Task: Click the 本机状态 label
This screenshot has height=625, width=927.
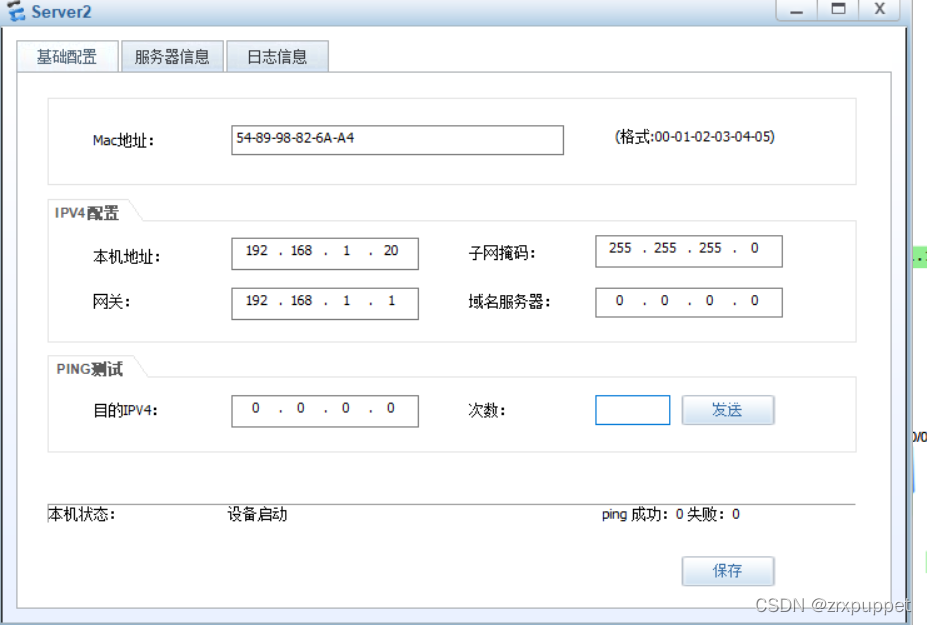Action: 82,514
